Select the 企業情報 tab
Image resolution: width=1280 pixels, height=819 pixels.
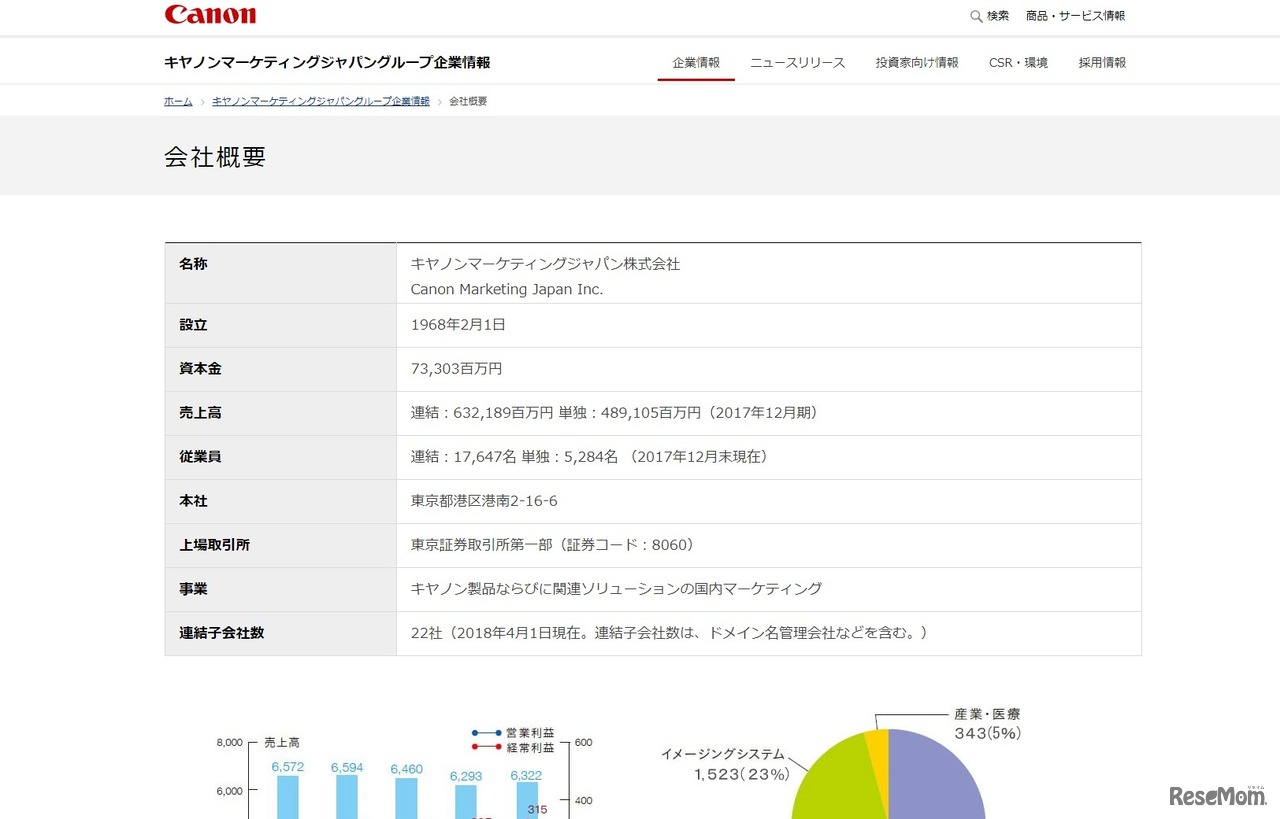point(696,62)
